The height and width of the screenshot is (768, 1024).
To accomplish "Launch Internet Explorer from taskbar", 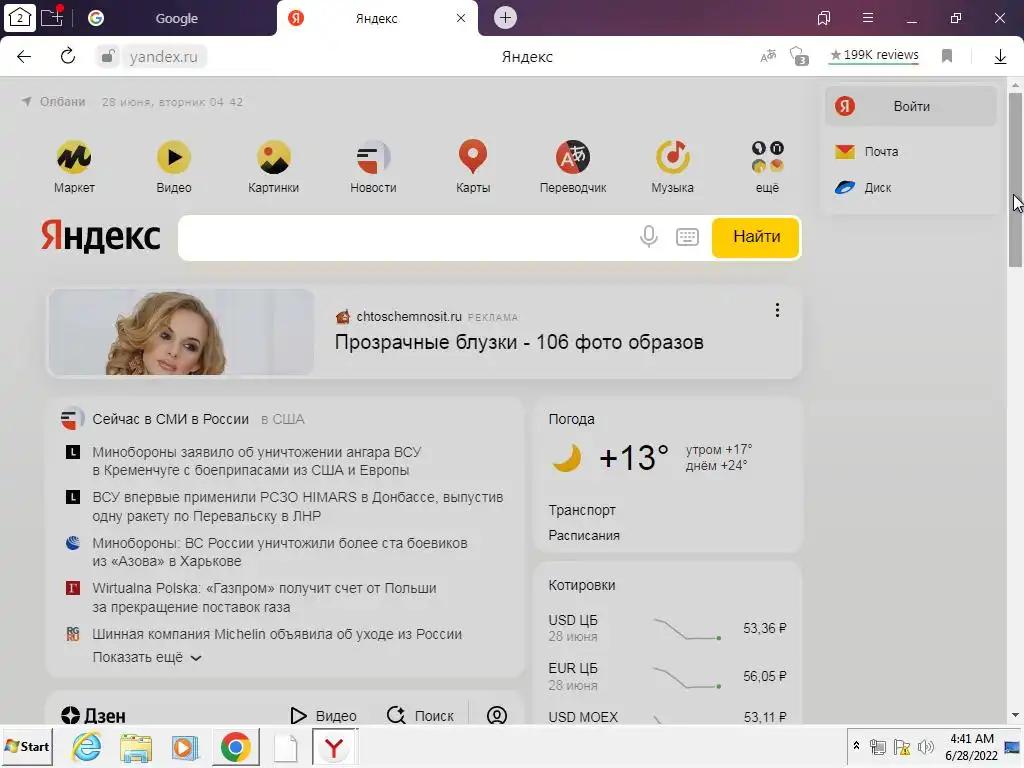I will click(x=86, y=746).
